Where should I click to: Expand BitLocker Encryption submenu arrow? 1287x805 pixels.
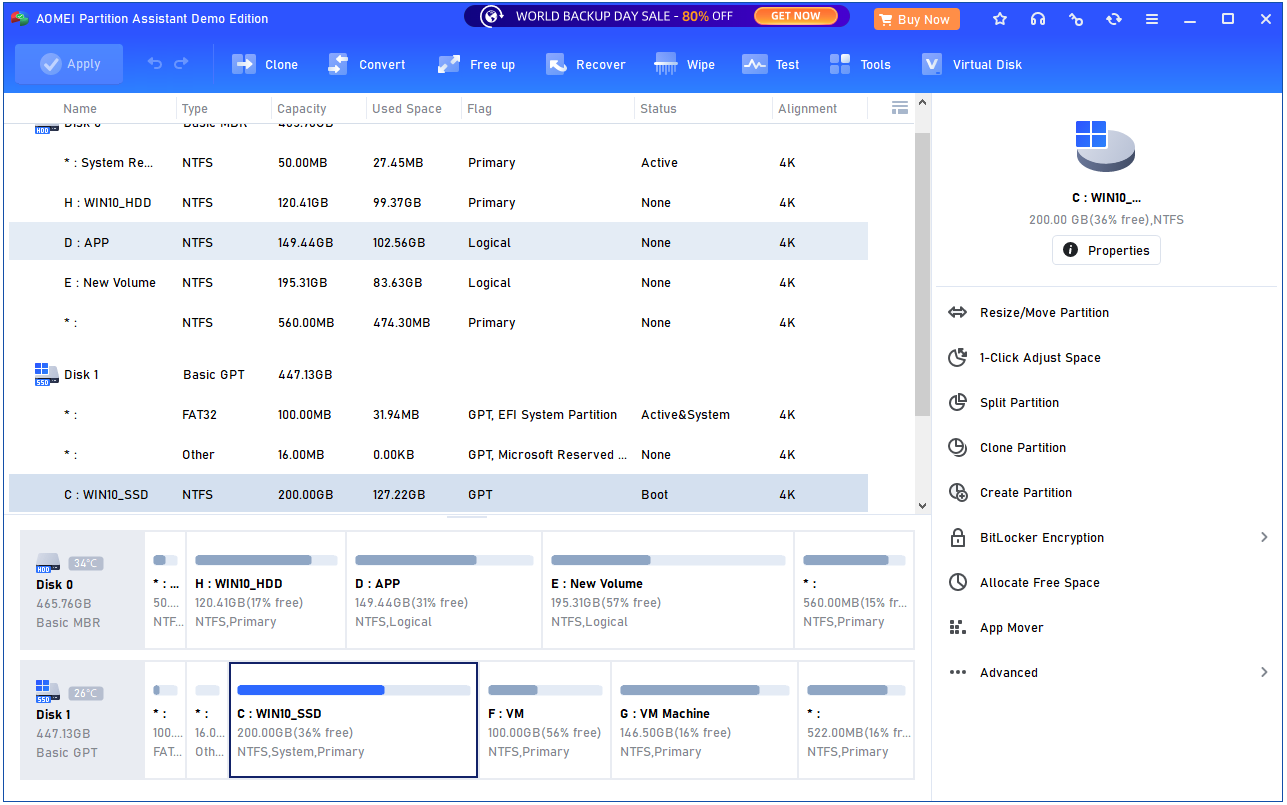tap(1264, 538)
